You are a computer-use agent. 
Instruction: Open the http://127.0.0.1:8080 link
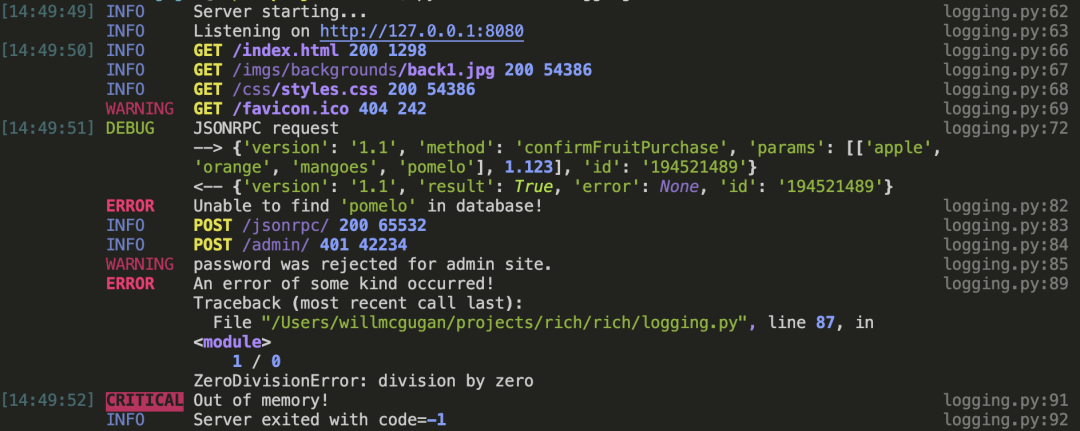point(422,31)
